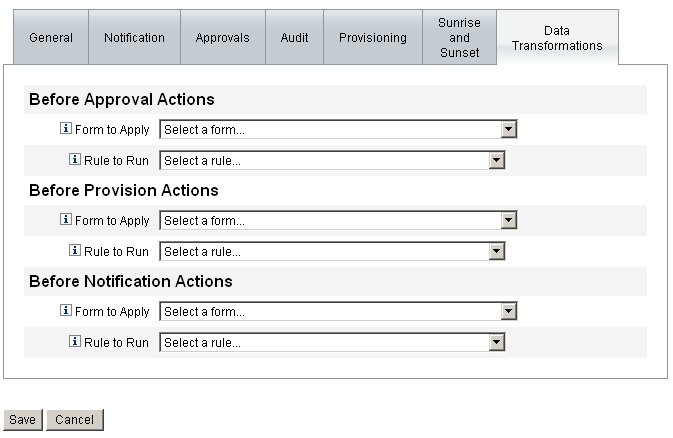Click info icon beside Before Notification Rule to Run
This screenshot has width=673, height=438.
(75, 342)
